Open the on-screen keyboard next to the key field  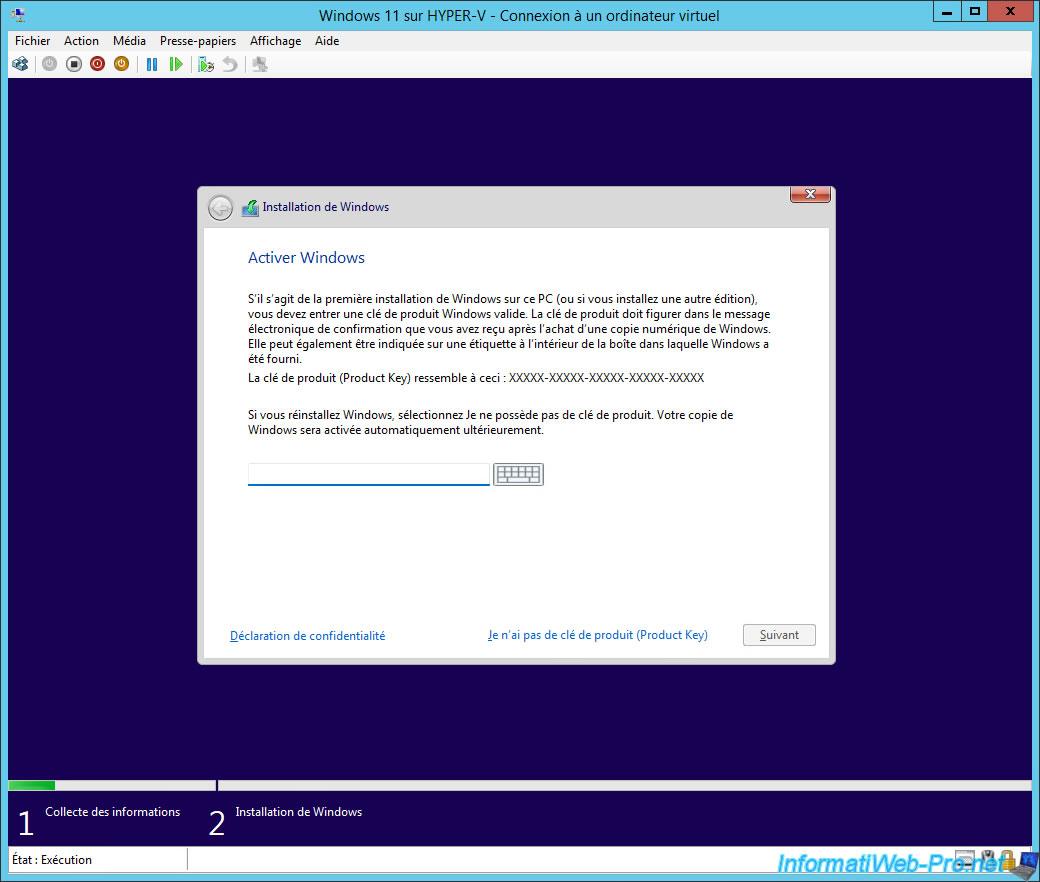[518, 474]
